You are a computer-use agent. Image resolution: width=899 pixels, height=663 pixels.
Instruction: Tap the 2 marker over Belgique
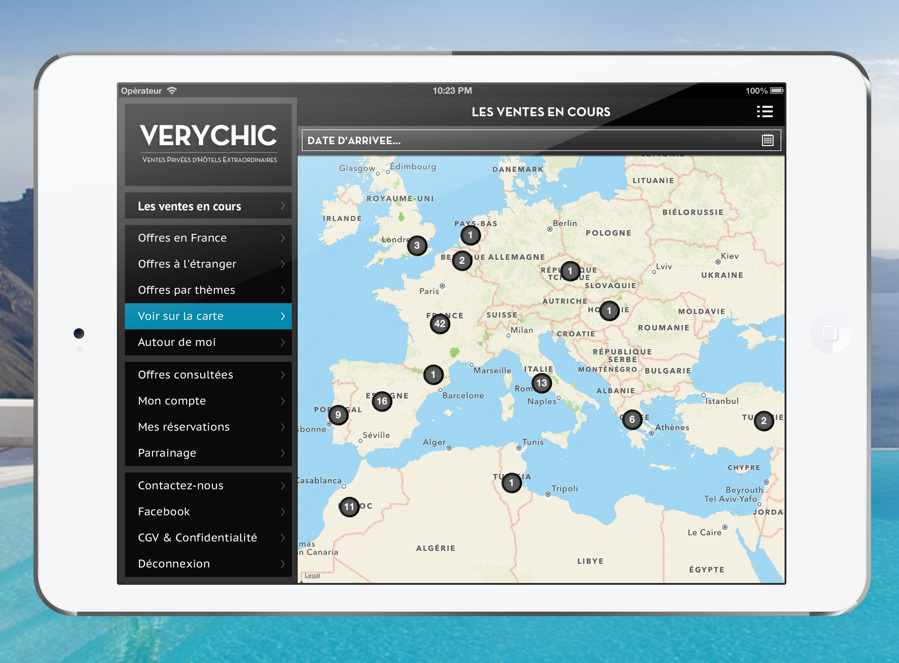click(x=462, y=260)
